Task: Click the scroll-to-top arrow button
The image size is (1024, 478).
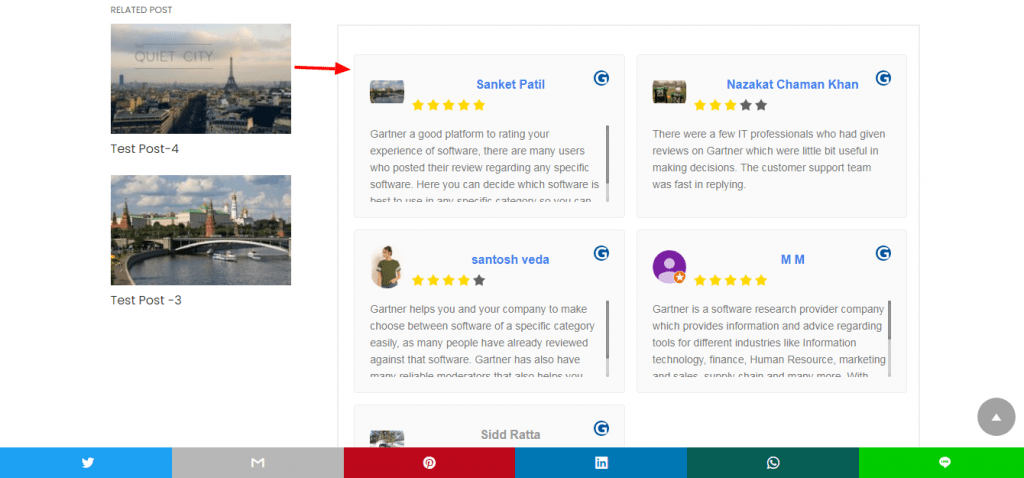Action: tap(997, 417)
